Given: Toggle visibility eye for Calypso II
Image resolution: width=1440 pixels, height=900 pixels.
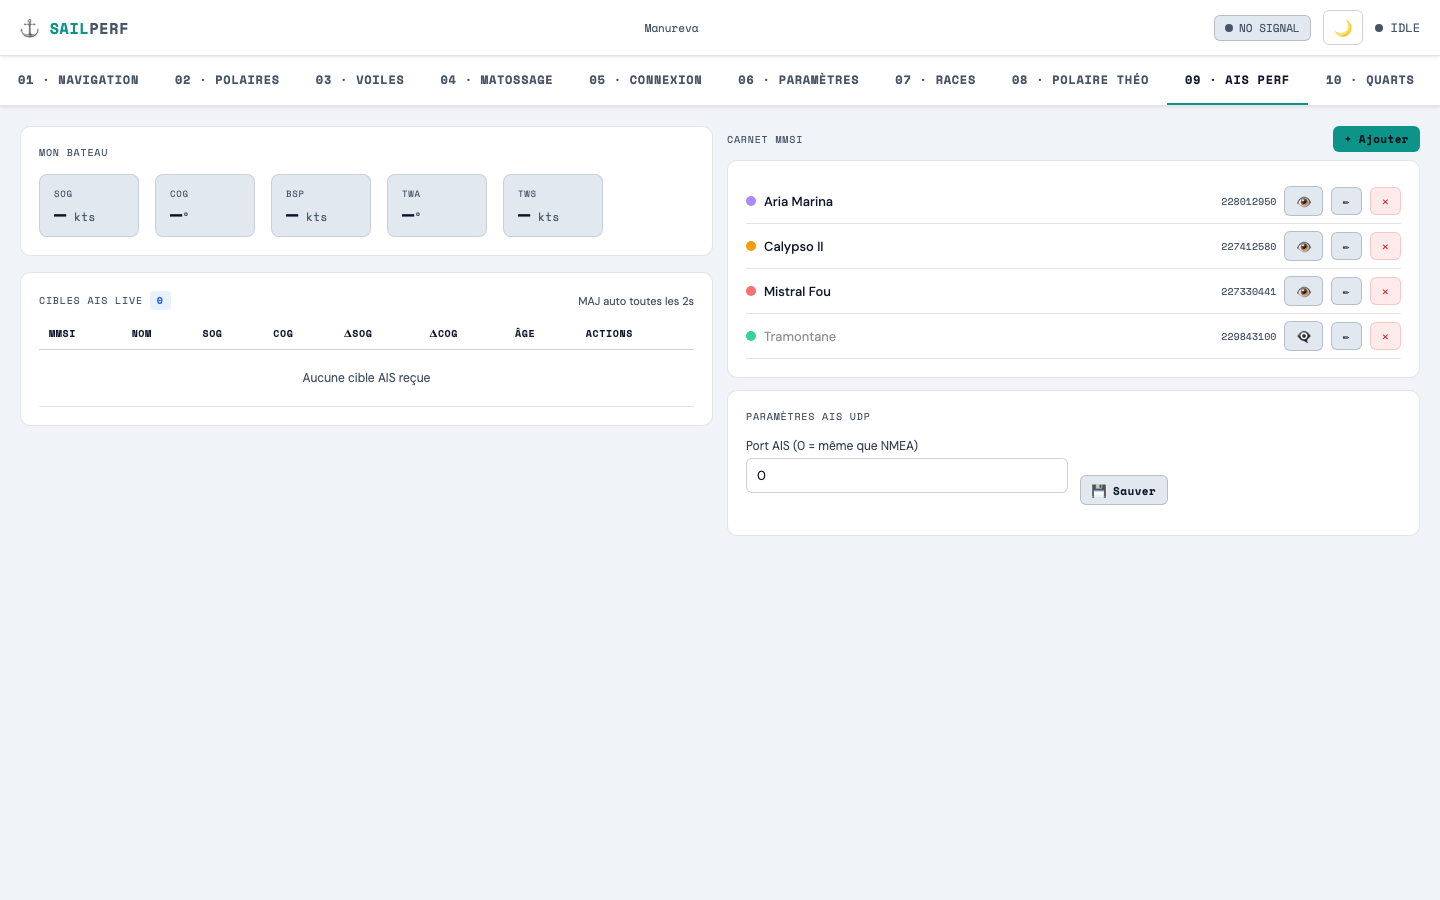Looking at the screenshot, I should 1303,246.
